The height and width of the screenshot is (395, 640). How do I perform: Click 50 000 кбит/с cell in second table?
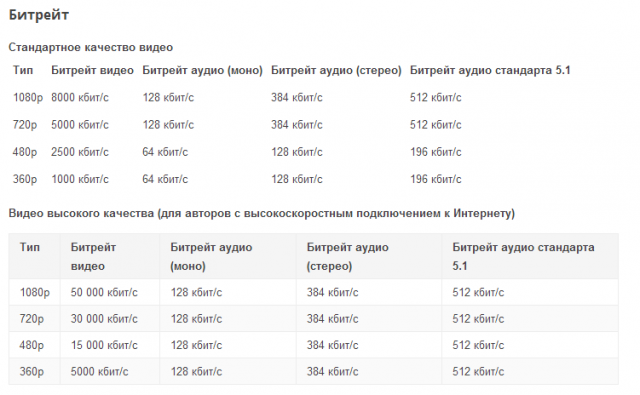pyautogui.click(x=104, y=292)
